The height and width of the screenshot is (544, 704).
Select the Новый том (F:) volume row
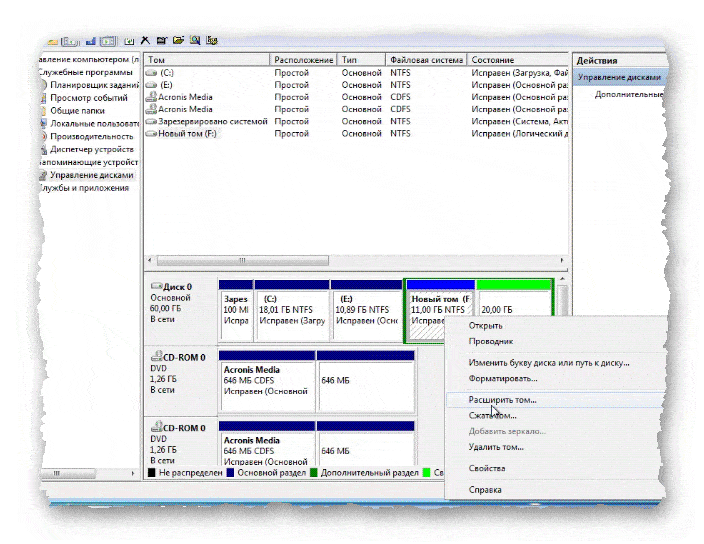click(356, 133)
